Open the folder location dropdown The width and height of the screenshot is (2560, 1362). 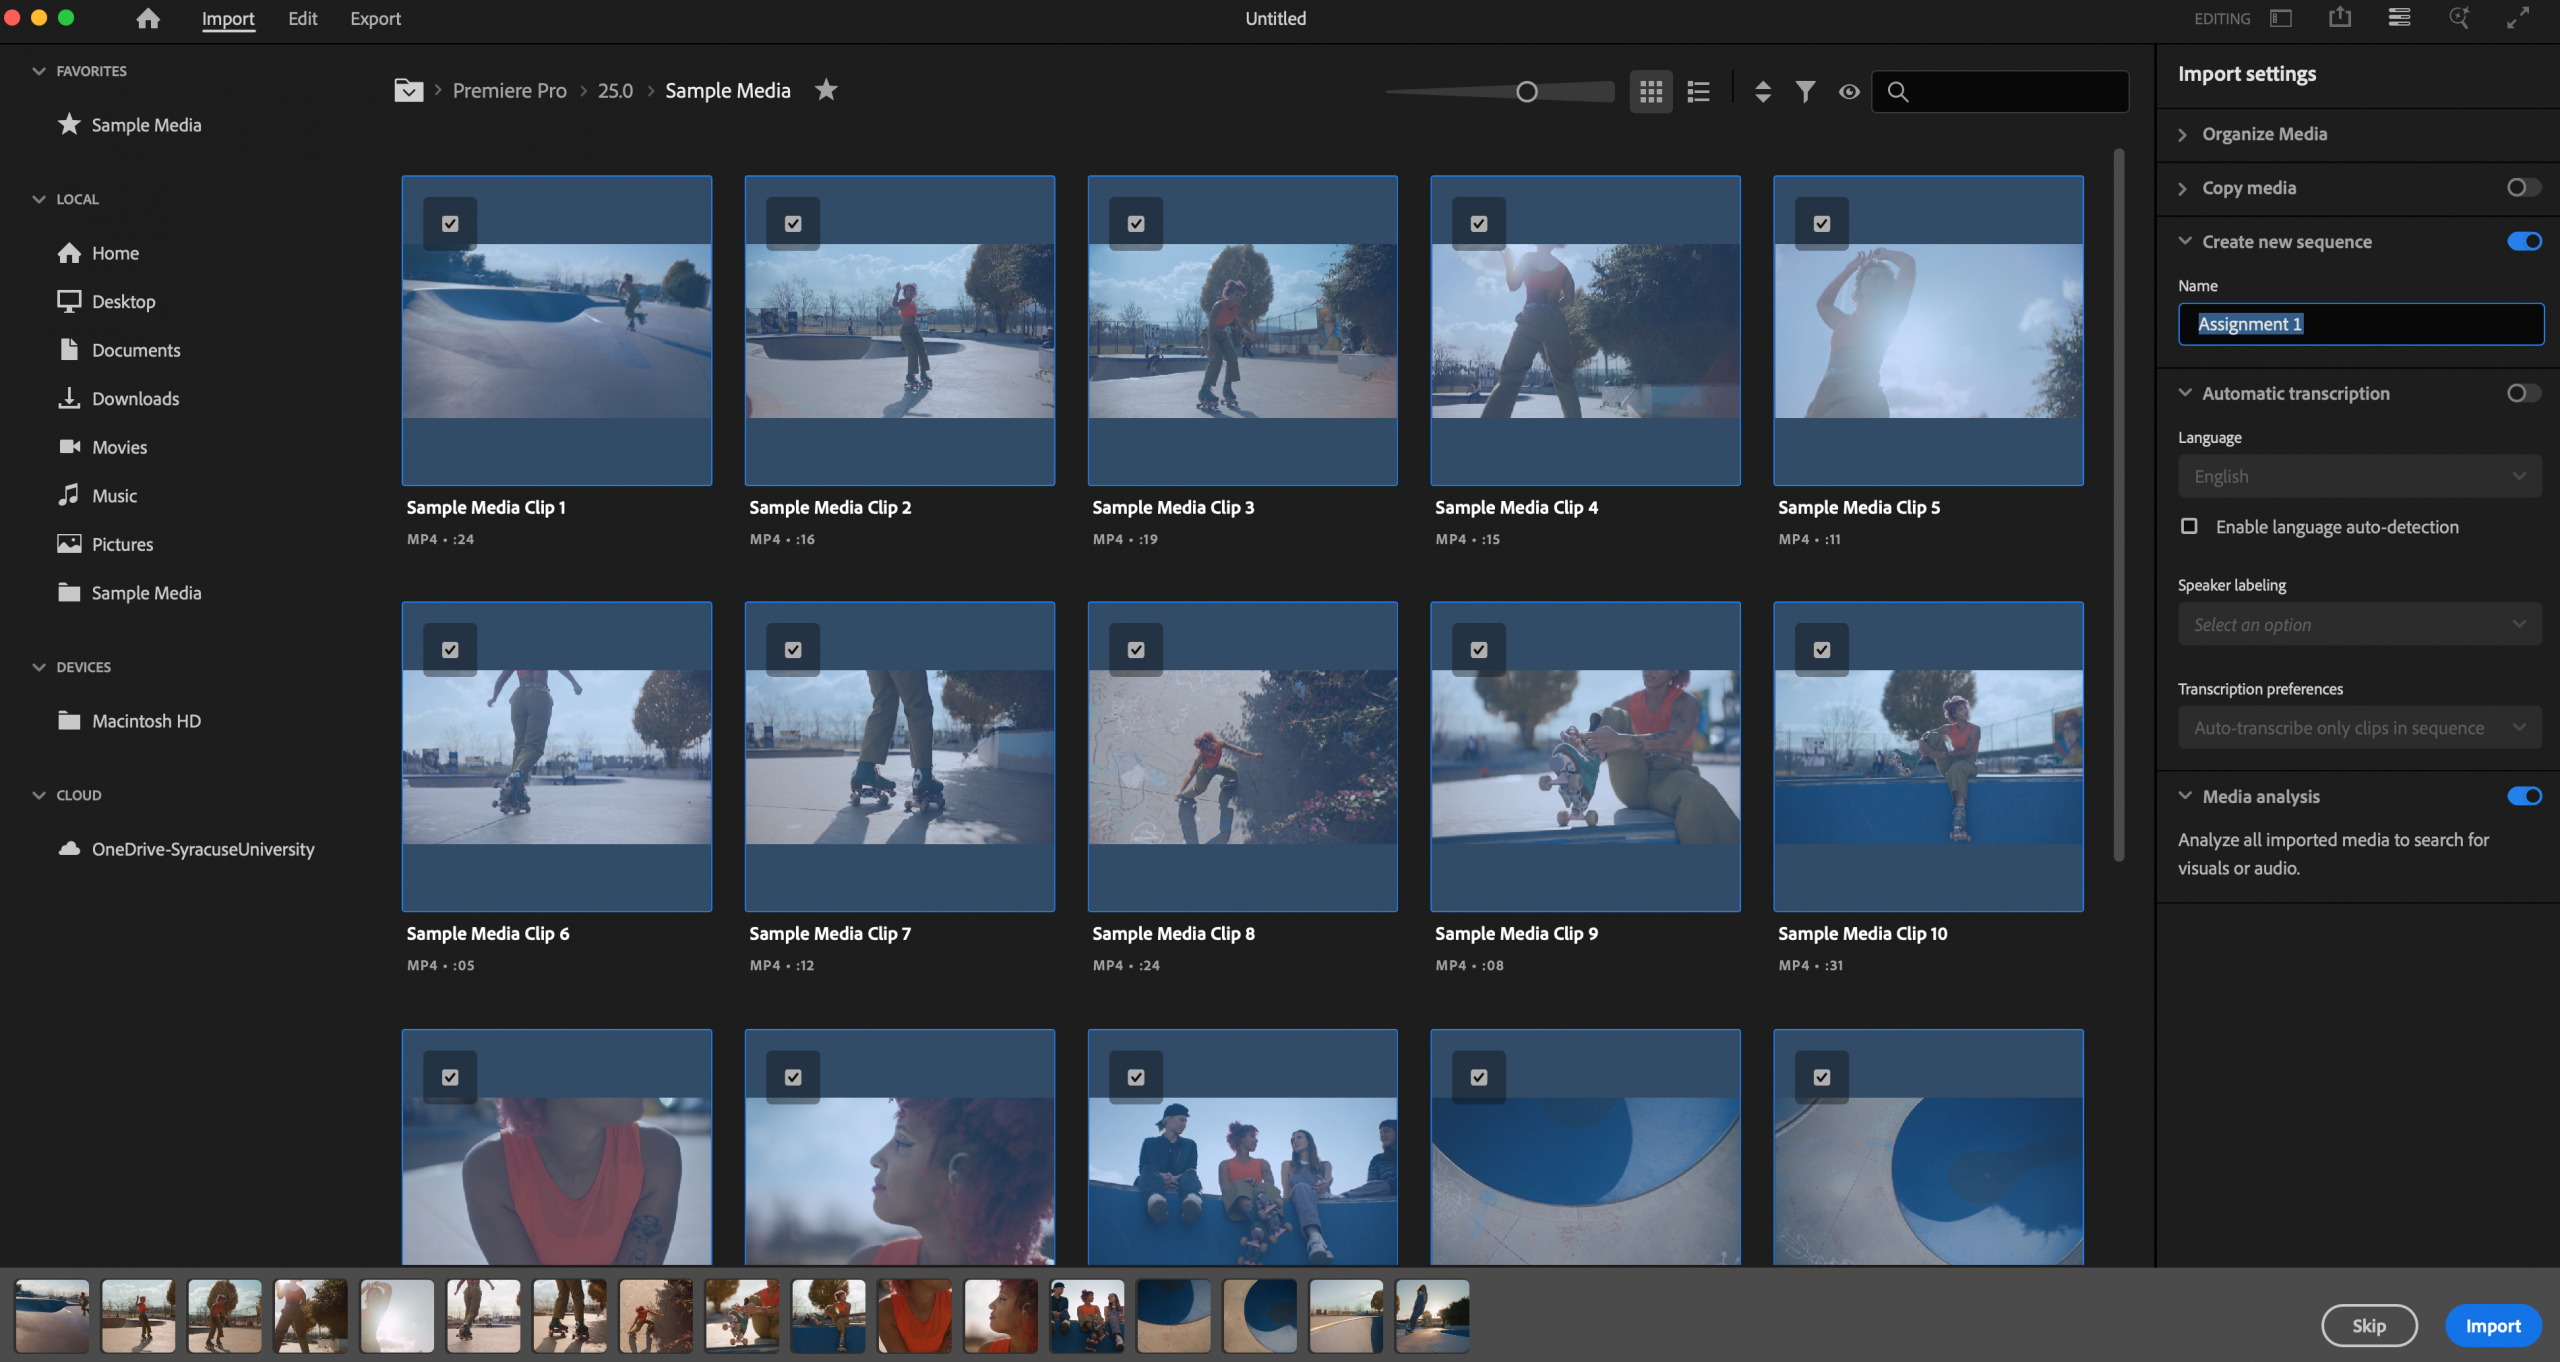[408, 91]
